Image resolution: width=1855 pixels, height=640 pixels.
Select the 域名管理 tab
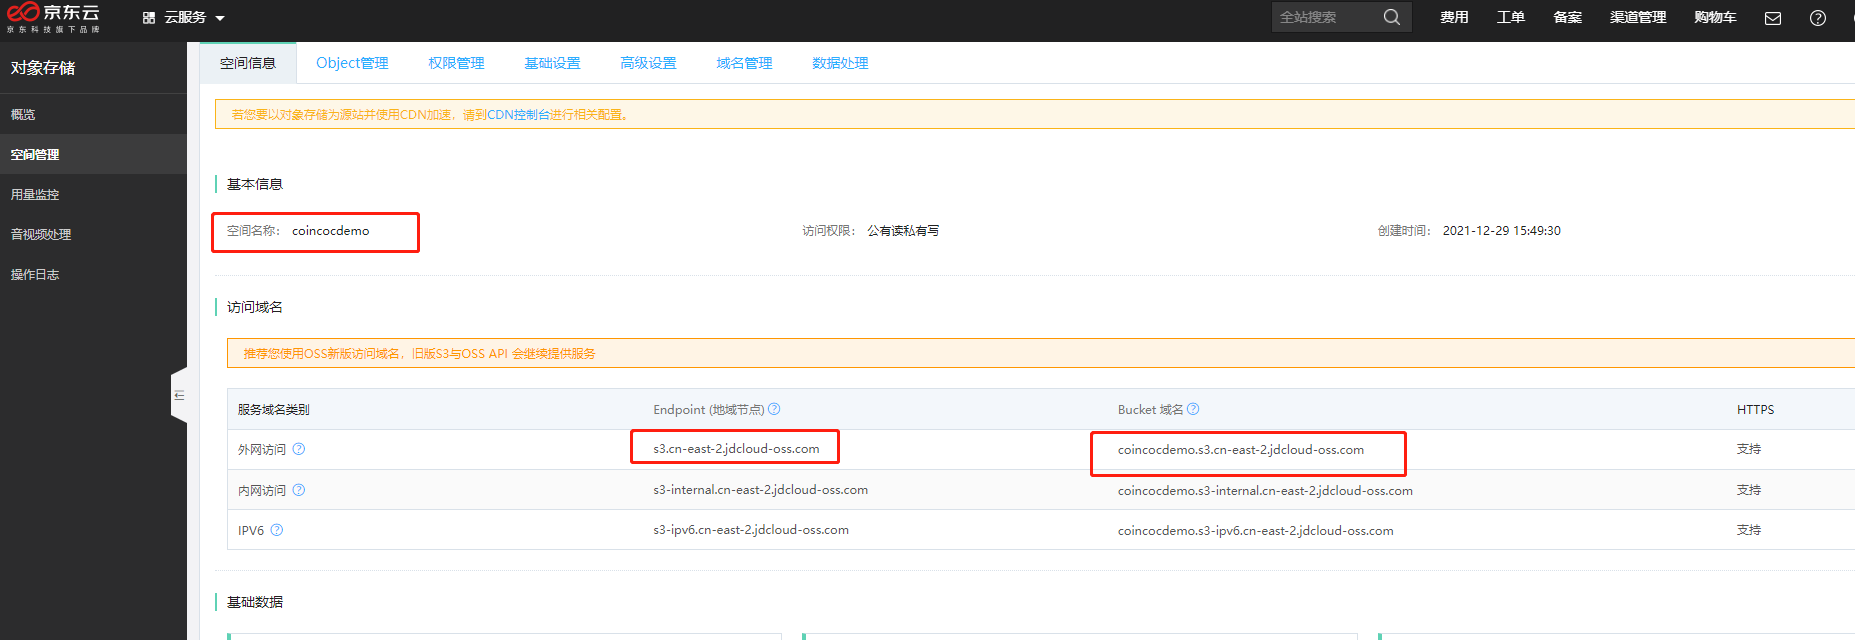pyautogui.click(x=744, y=63)
